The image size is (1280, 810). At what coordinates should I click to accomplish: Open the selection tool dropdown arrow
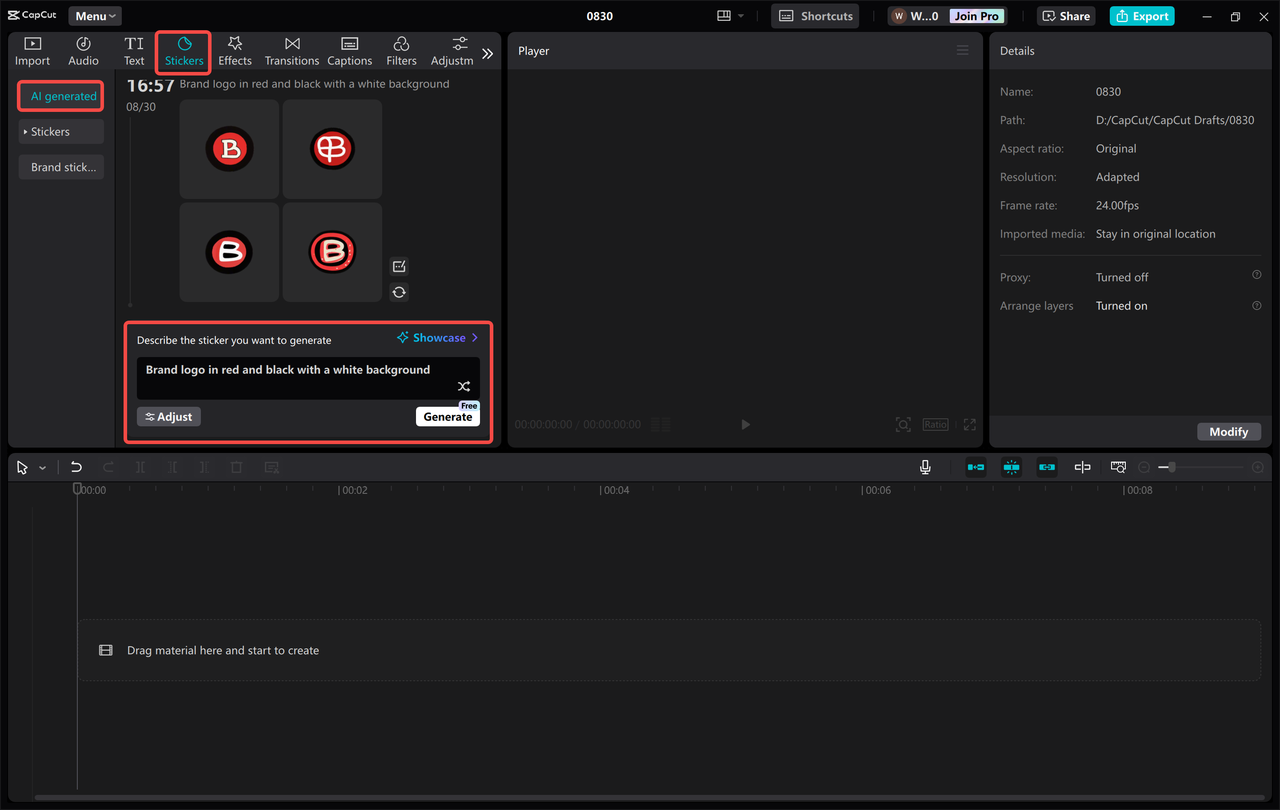[42, 466]
